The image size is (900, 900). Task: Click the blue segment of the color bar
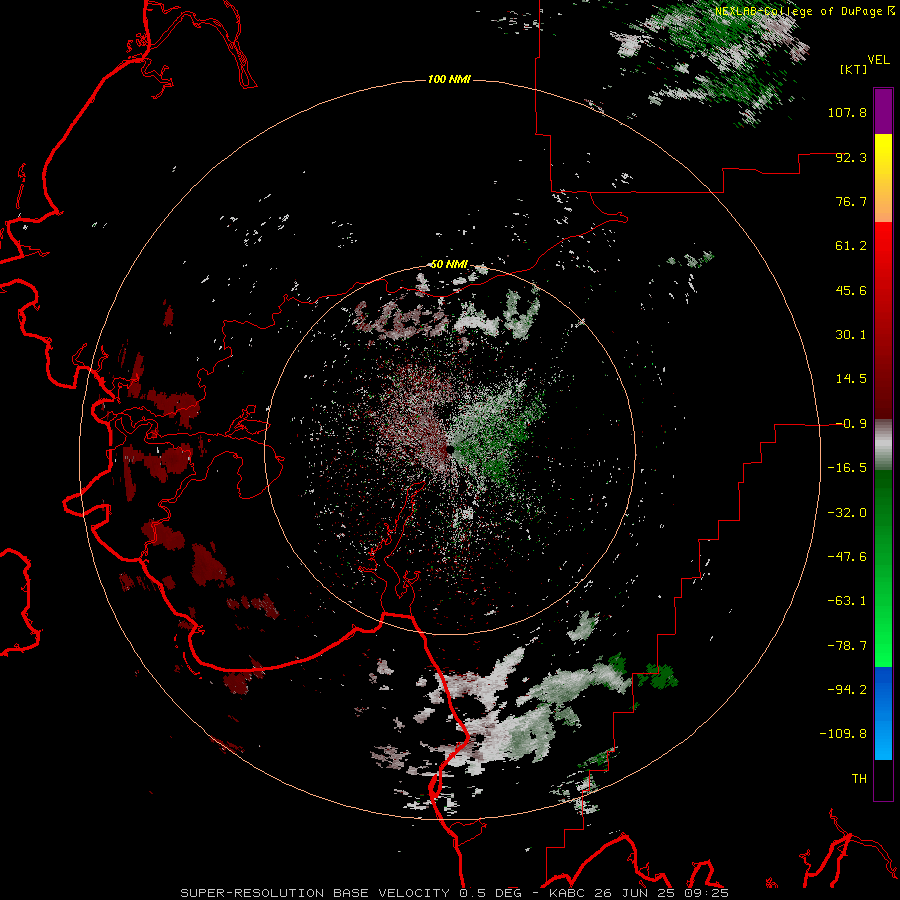(x=883, y=713)
